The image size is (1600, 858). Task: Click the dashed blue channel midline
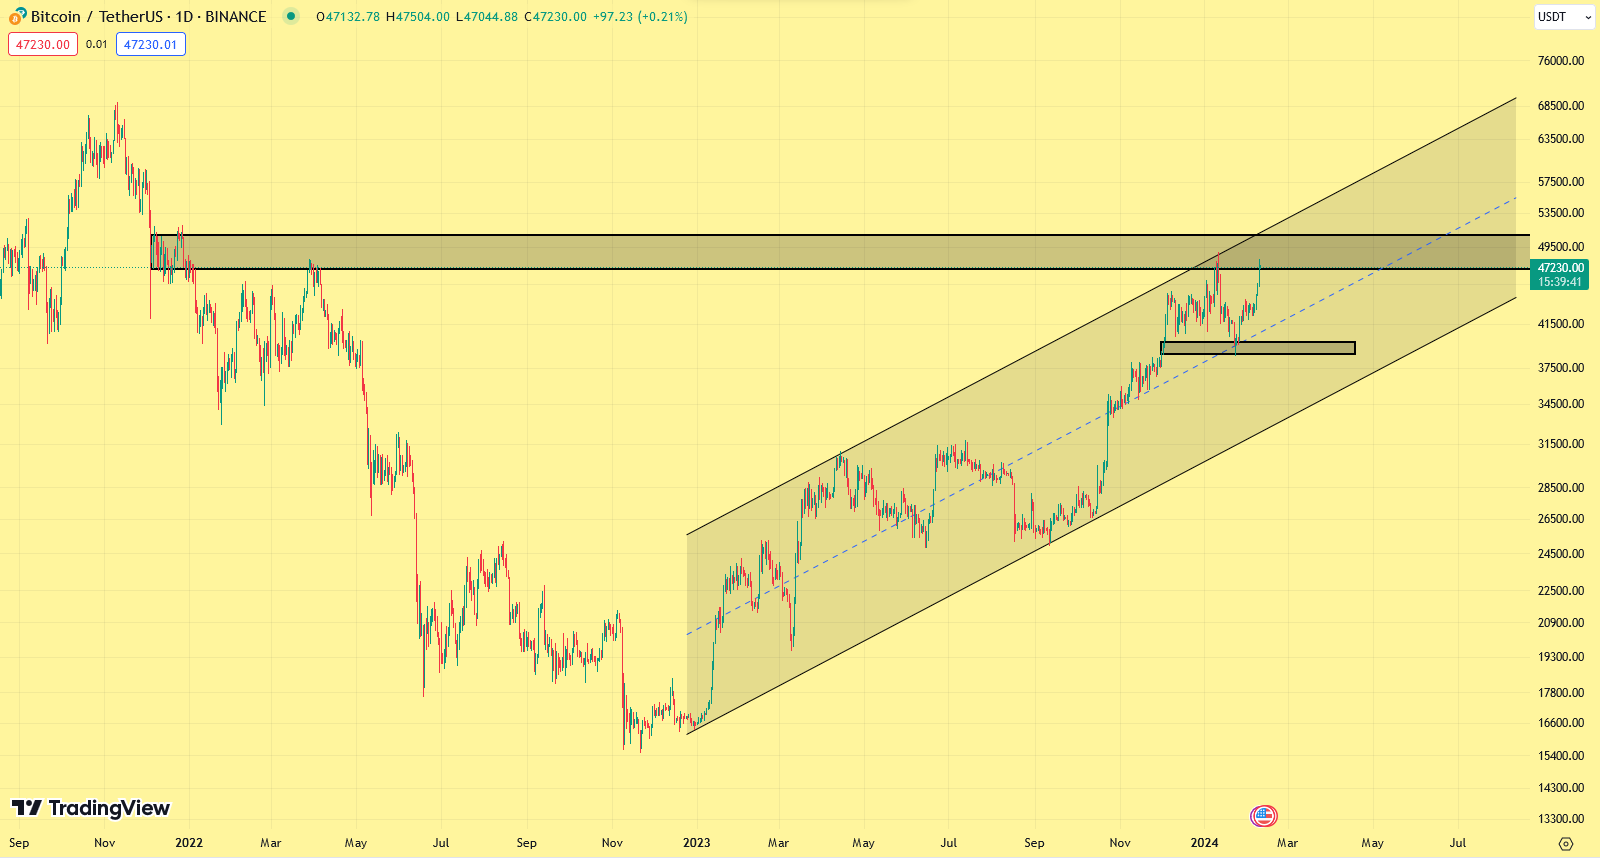(x=900, y=522)
